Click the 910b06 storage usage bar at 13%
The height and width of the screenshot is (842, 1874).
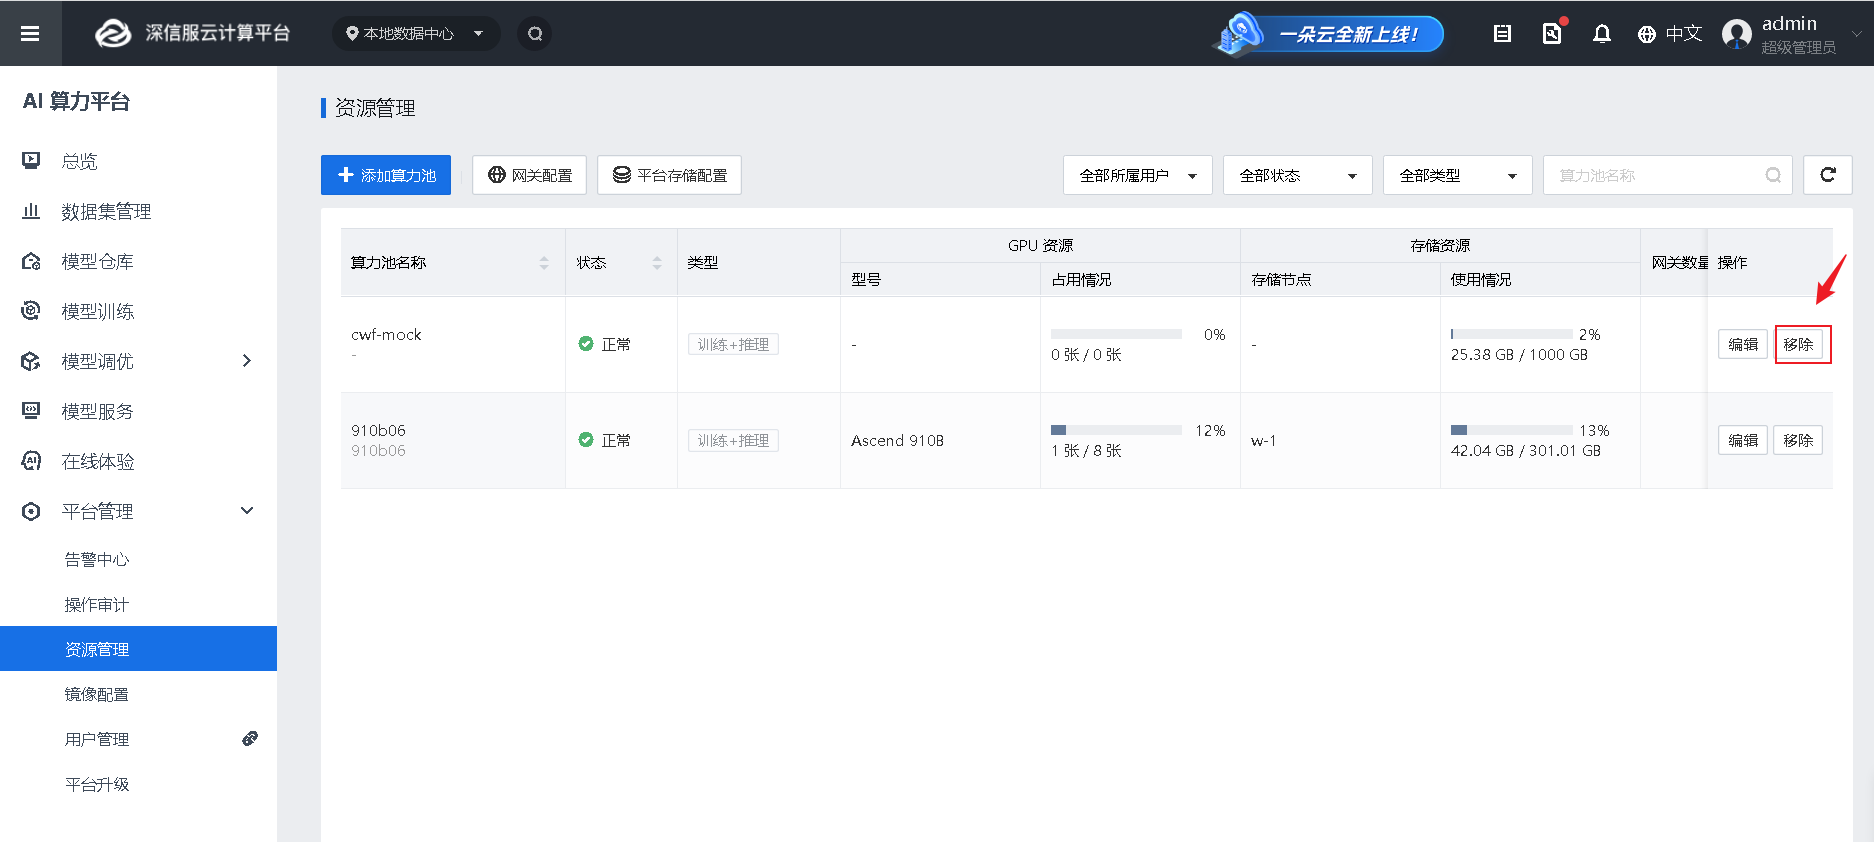[x=1511, y=430]
